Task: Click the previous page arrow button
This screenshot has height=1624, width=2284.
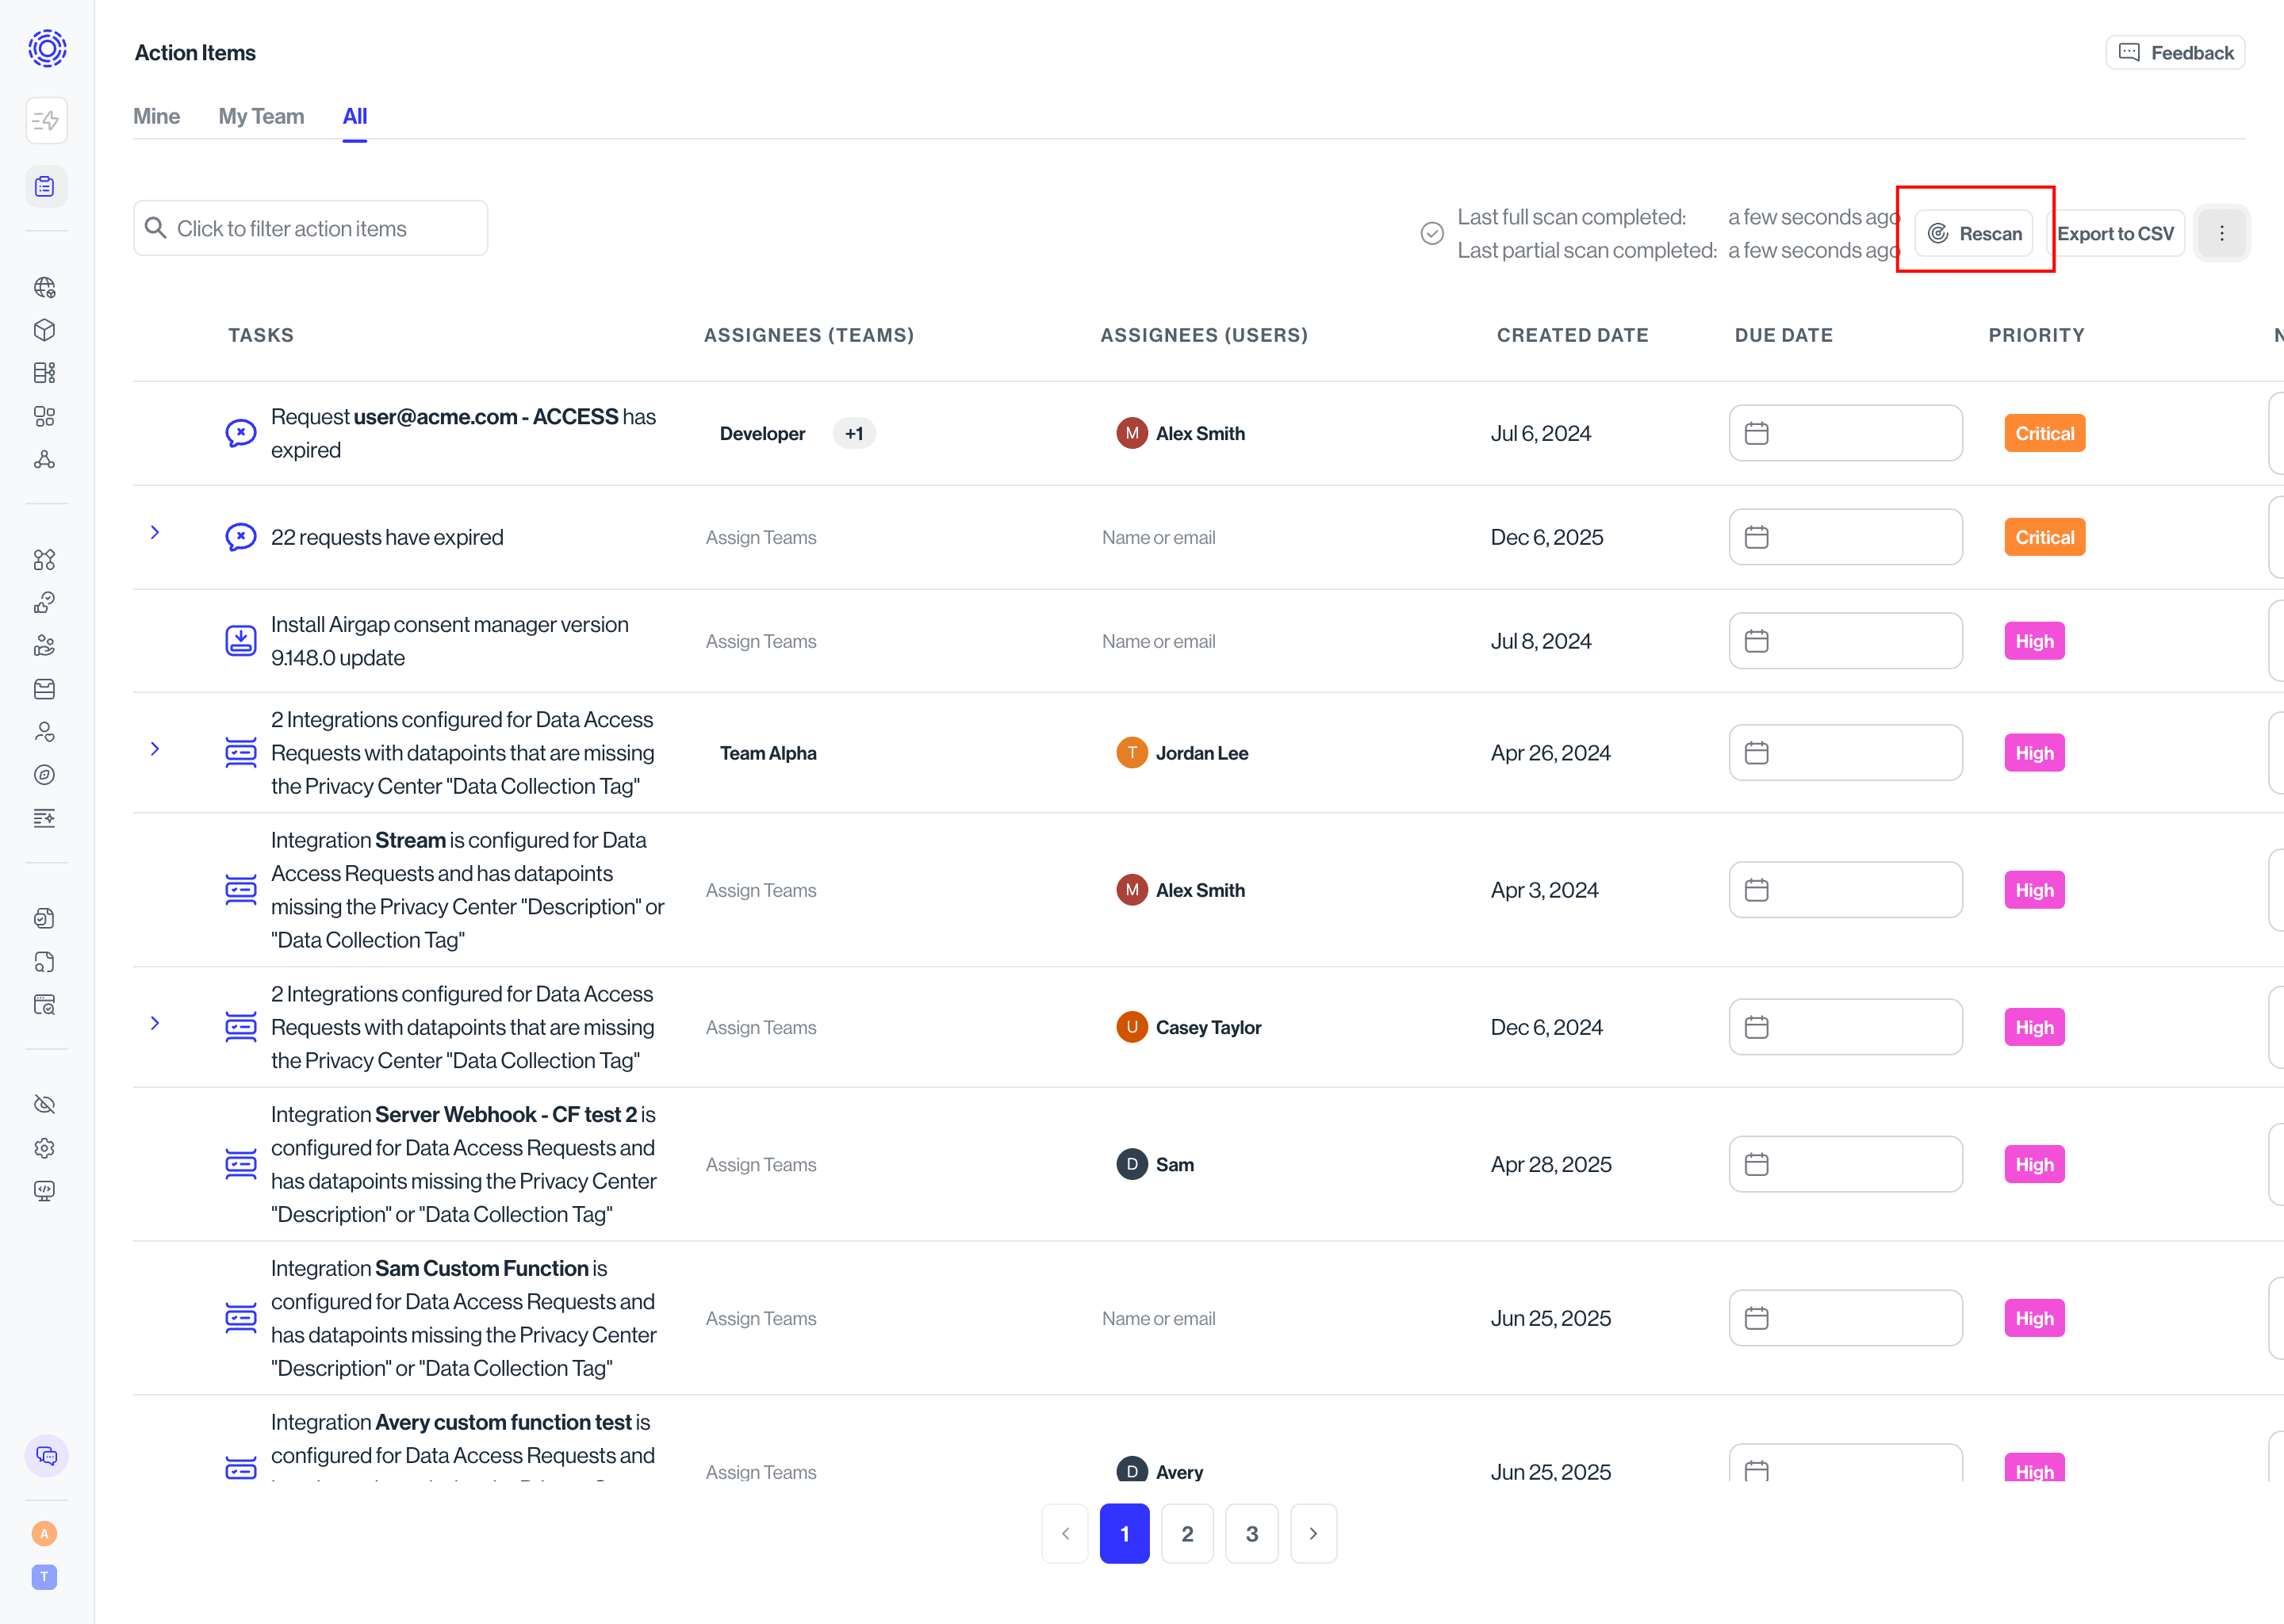Action: [x=1066, y=1534]
